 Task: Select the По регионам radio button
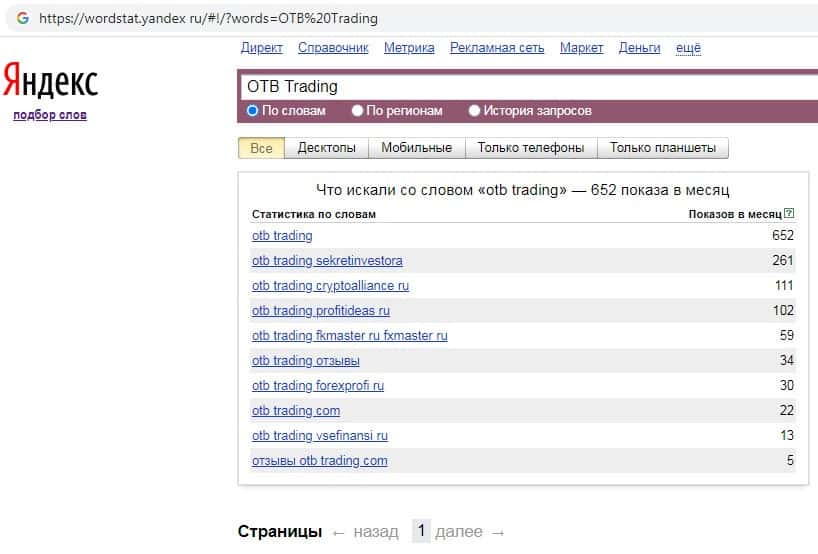(x=358, y=111)
